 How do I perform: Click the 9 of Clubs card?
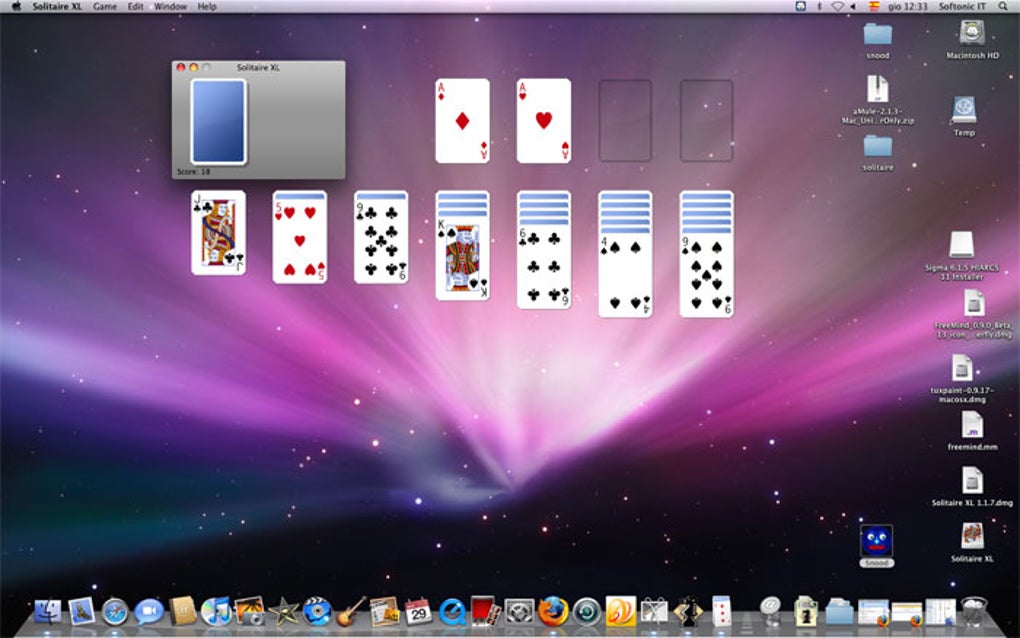pos(381,241)
